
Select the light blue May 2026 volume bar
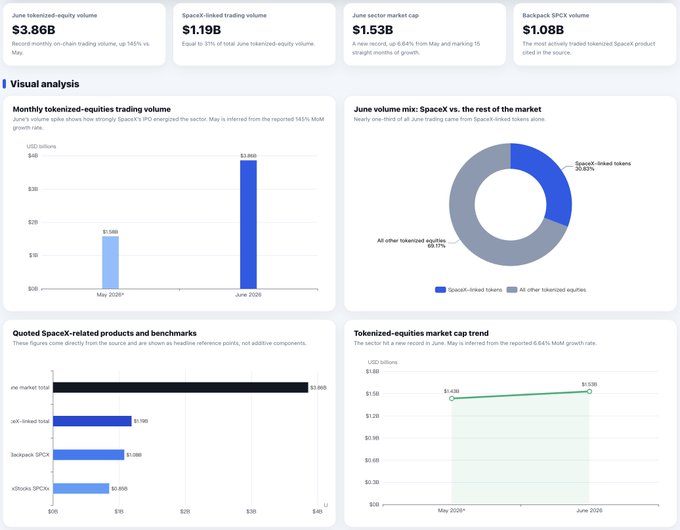110,262
